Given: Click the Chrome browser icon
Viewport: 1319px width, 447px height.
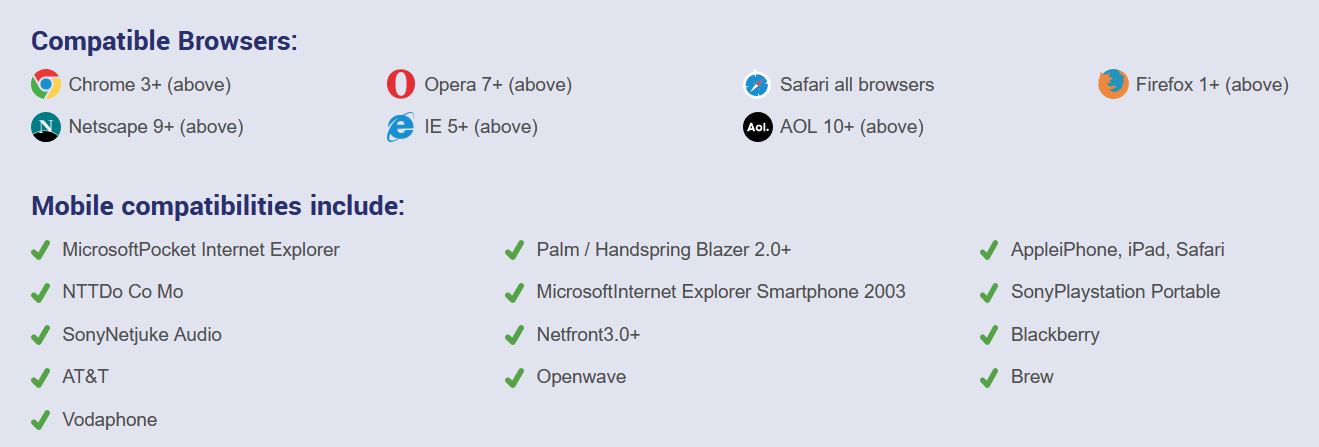Looking at the screenshot, I should [46, 85].
